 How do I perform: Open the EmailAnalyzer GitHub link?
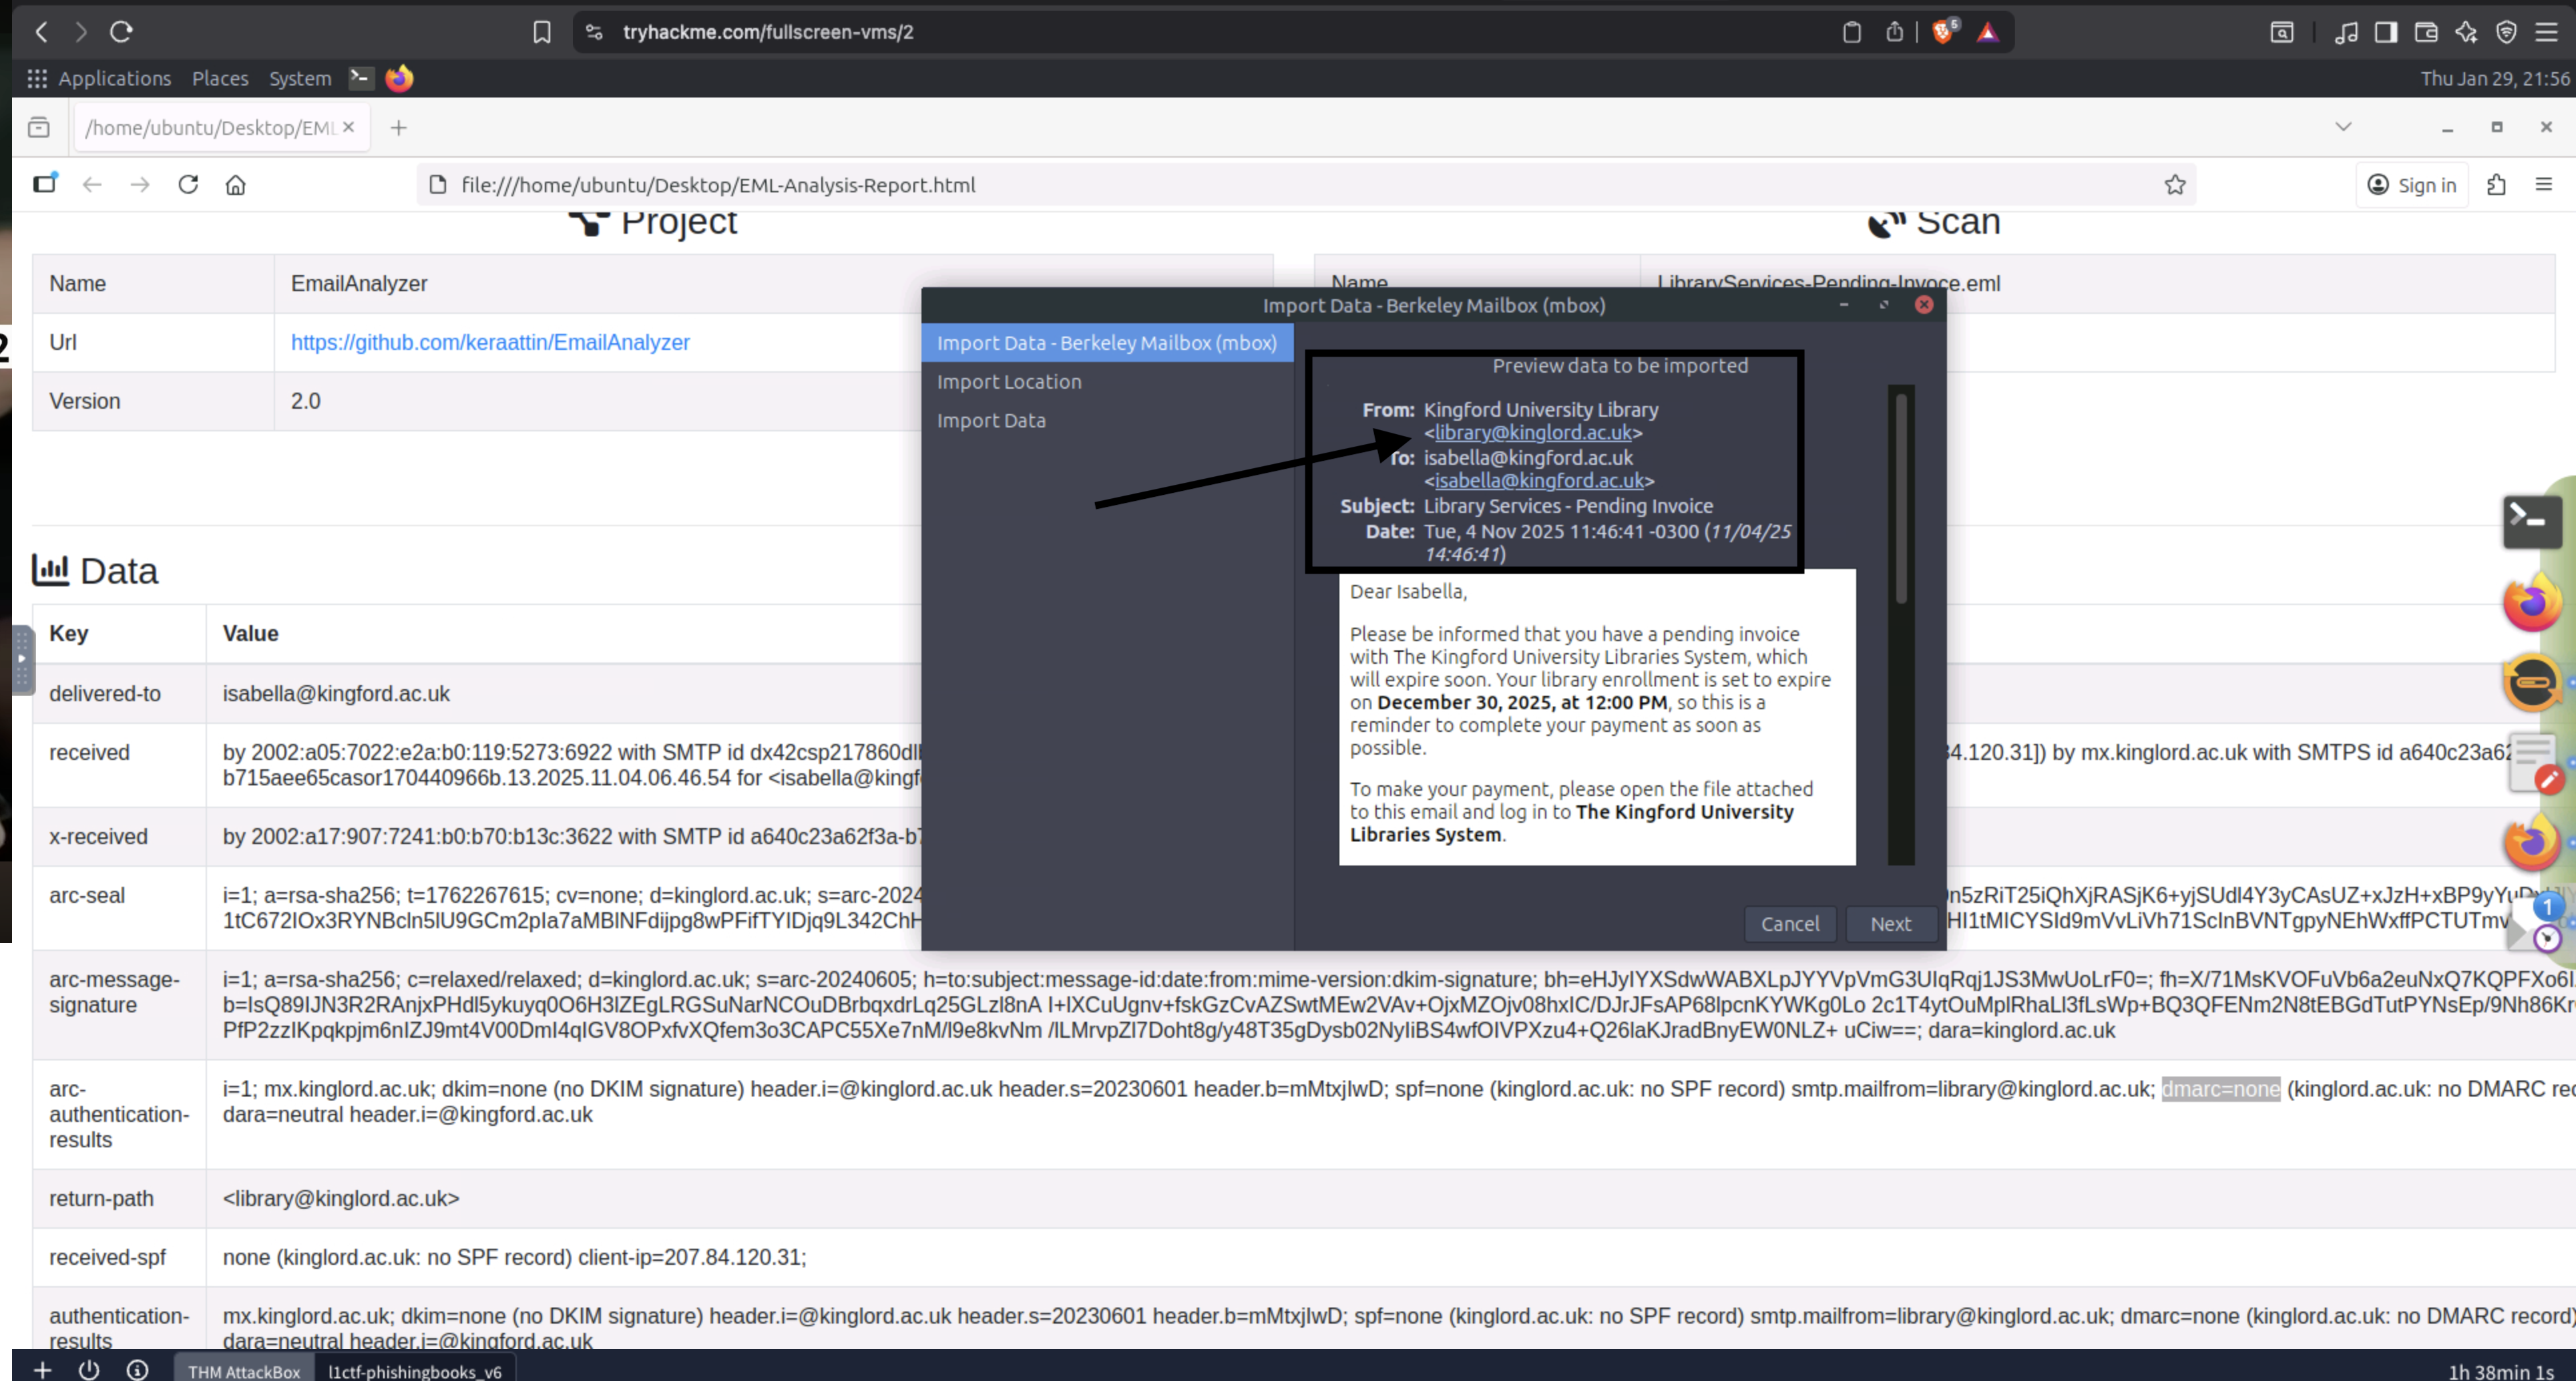pos(490,342)
